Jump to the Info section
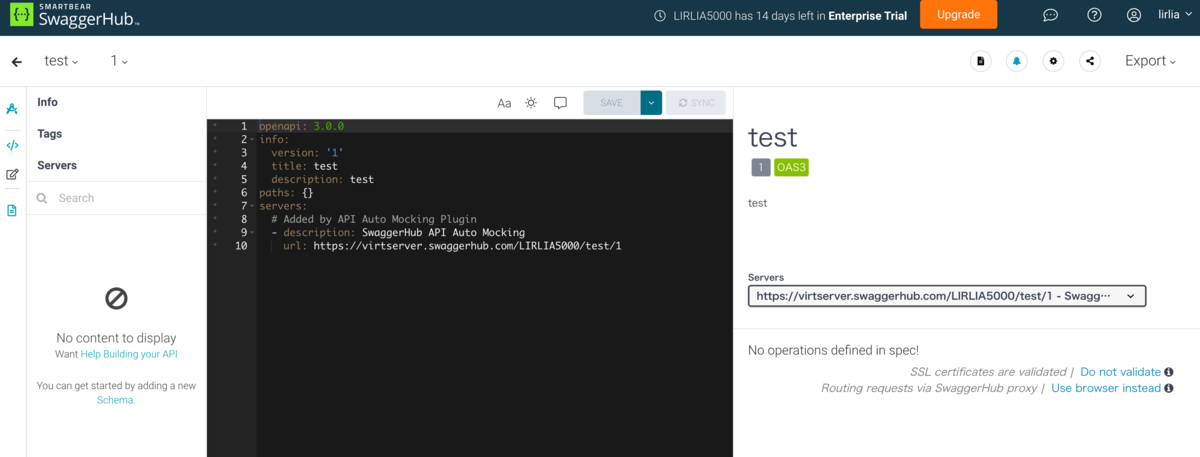1200x457 pixels. [47, 102]
